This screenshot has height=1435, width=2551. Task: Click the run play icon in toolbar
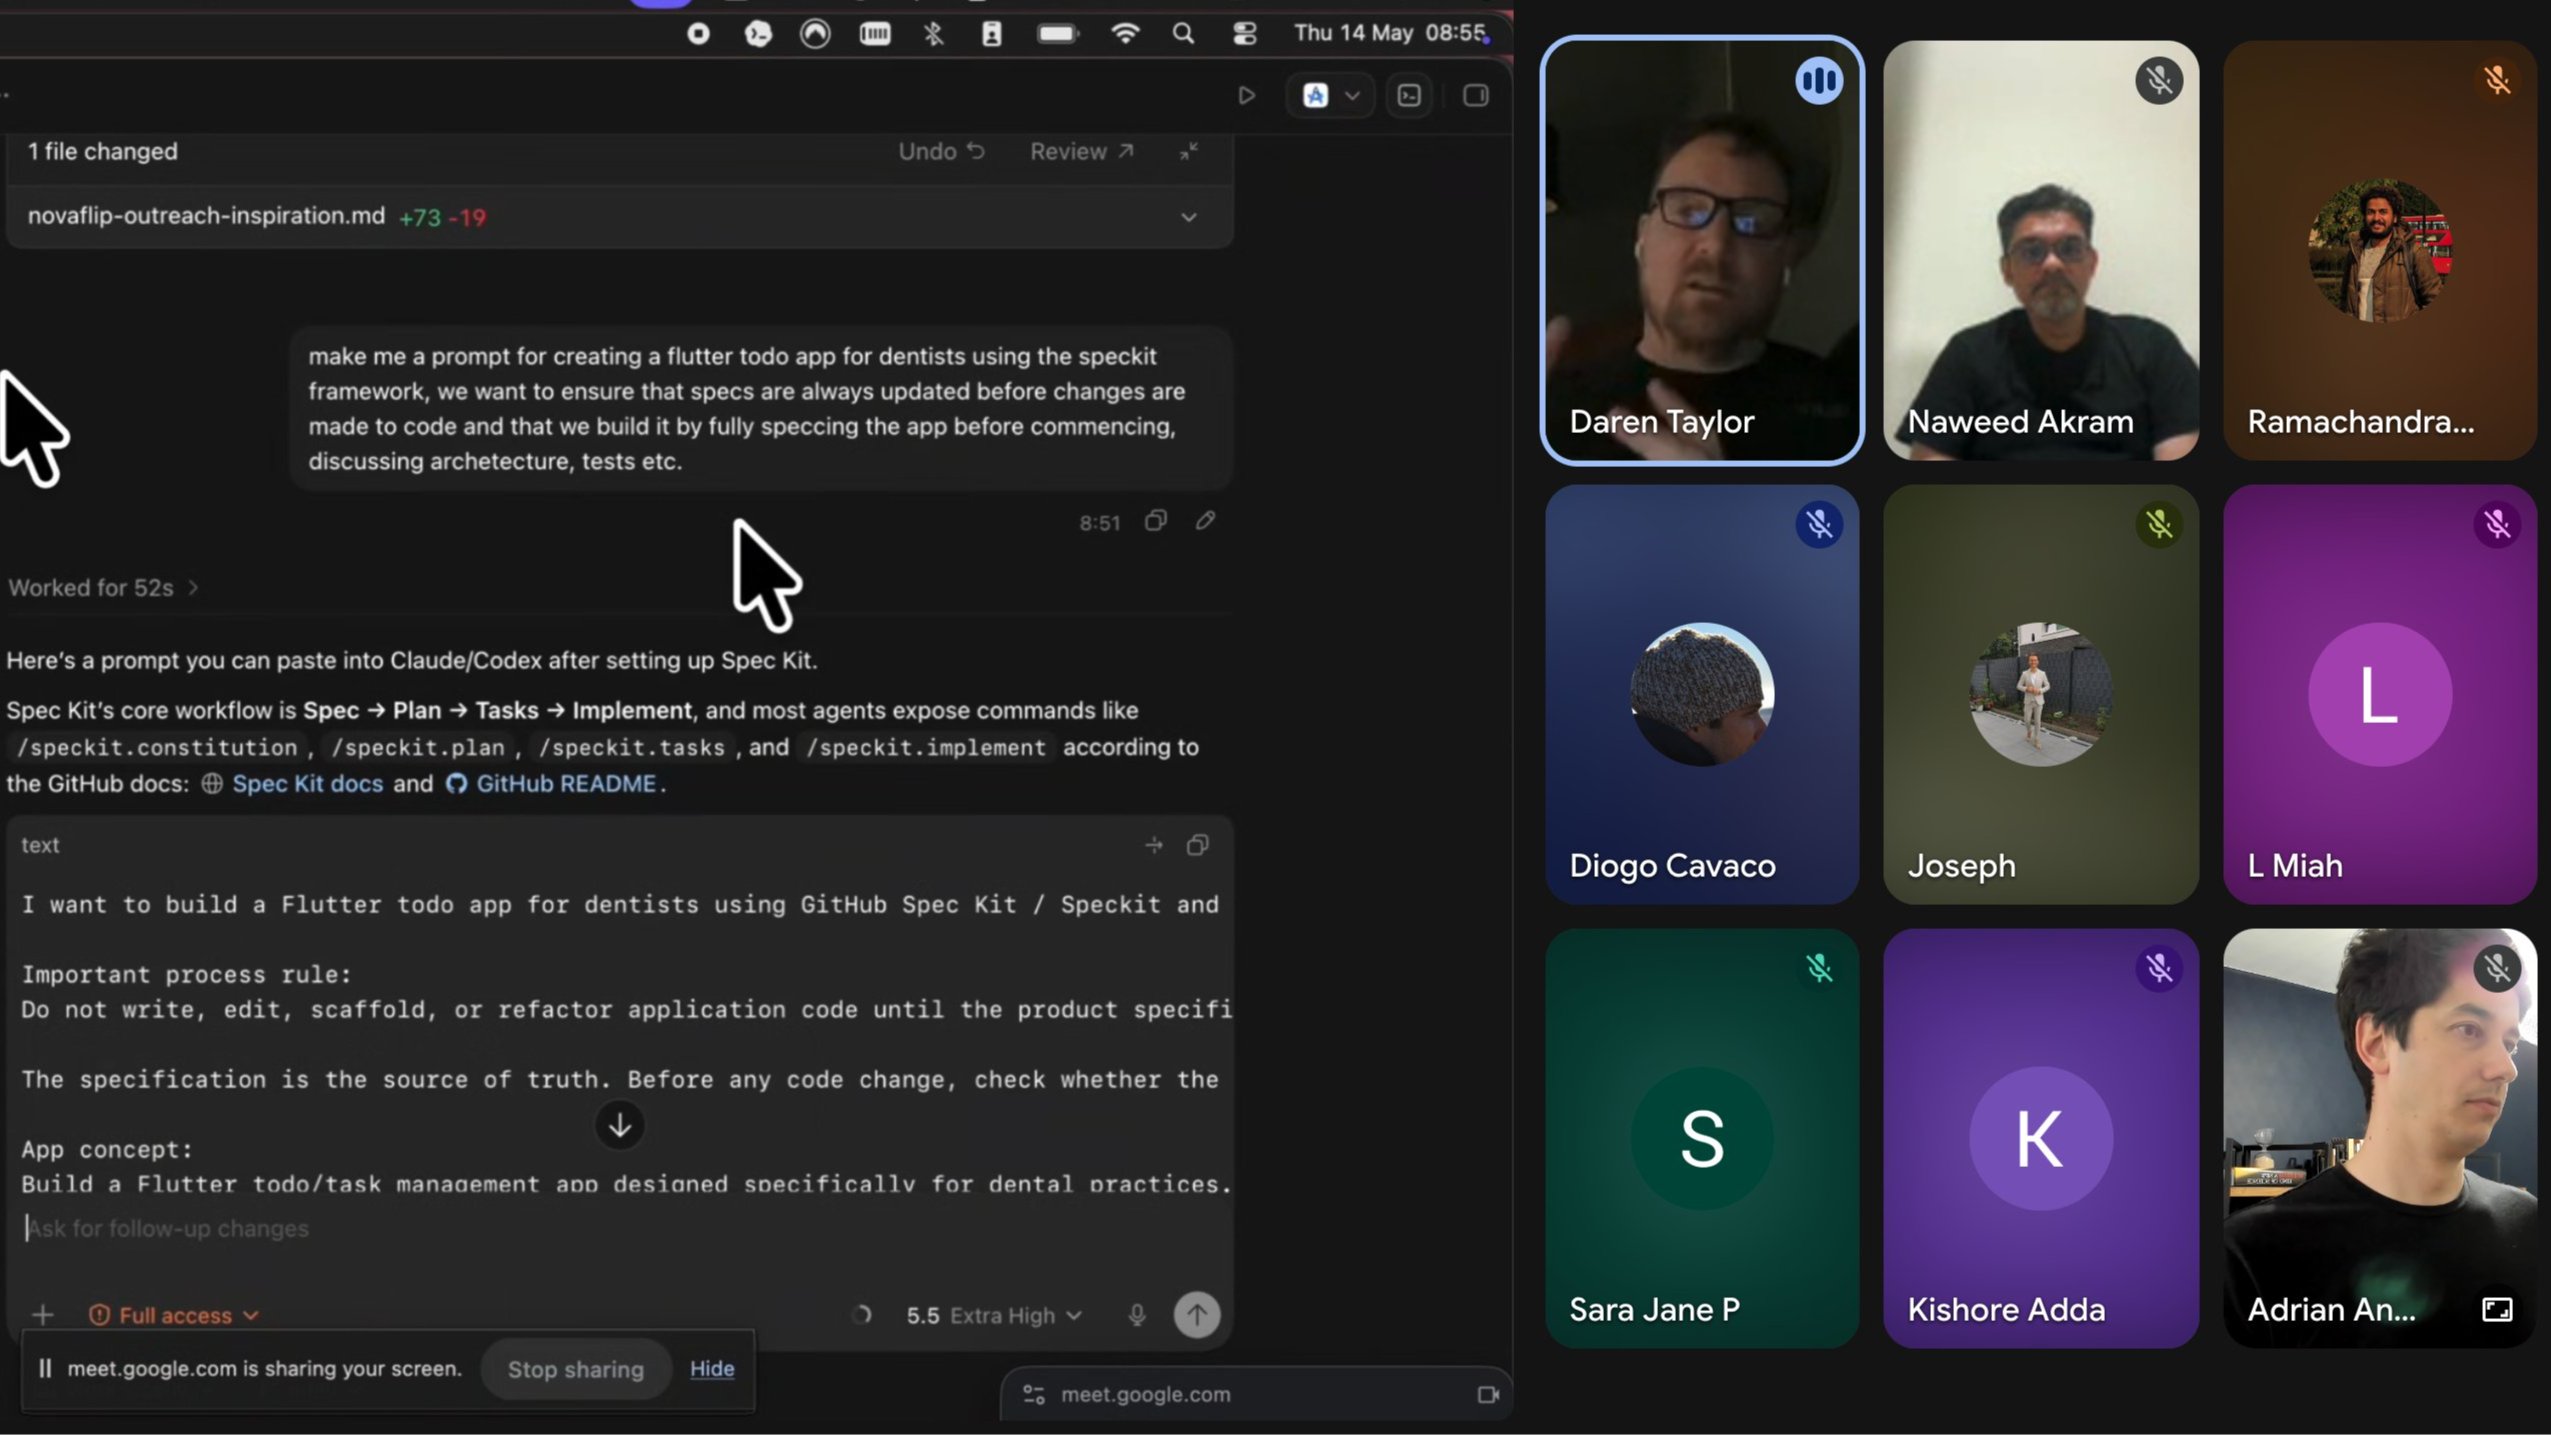pos(1246,96)
